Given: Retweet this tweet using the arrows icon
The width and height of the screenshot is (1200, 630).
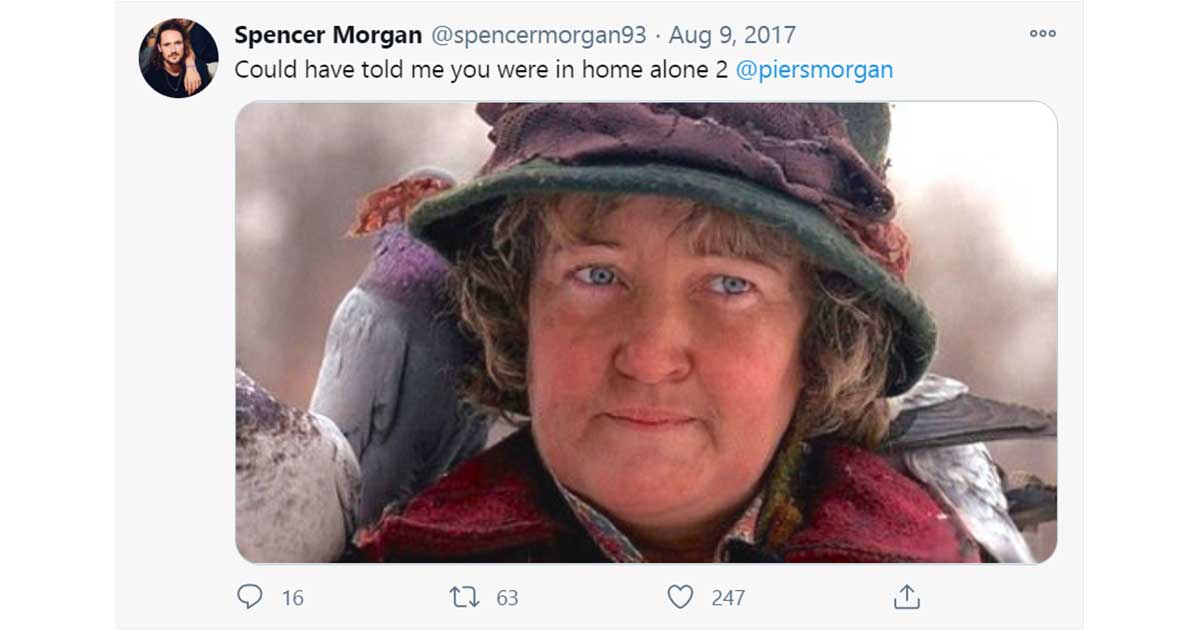Looking at the screenshot, I should [464, 597].
